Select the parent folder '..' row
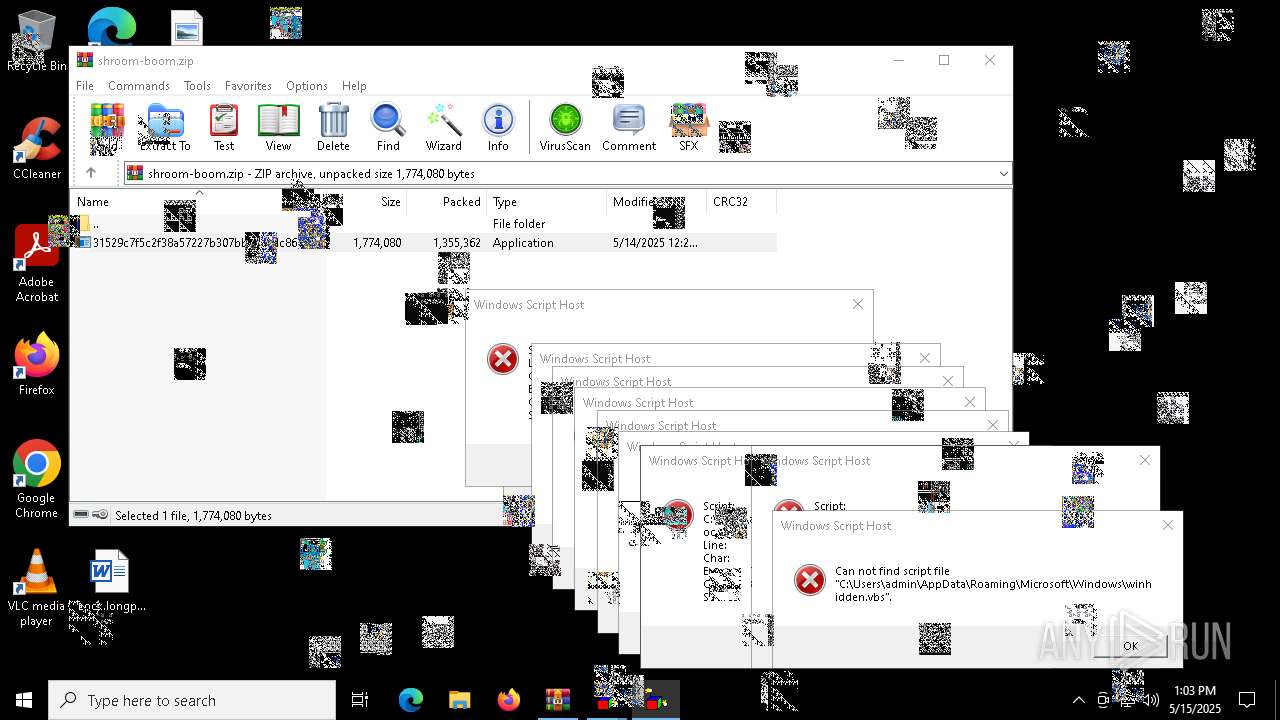The height and width of the screenshot is (720, 1280). coord(424,224)
